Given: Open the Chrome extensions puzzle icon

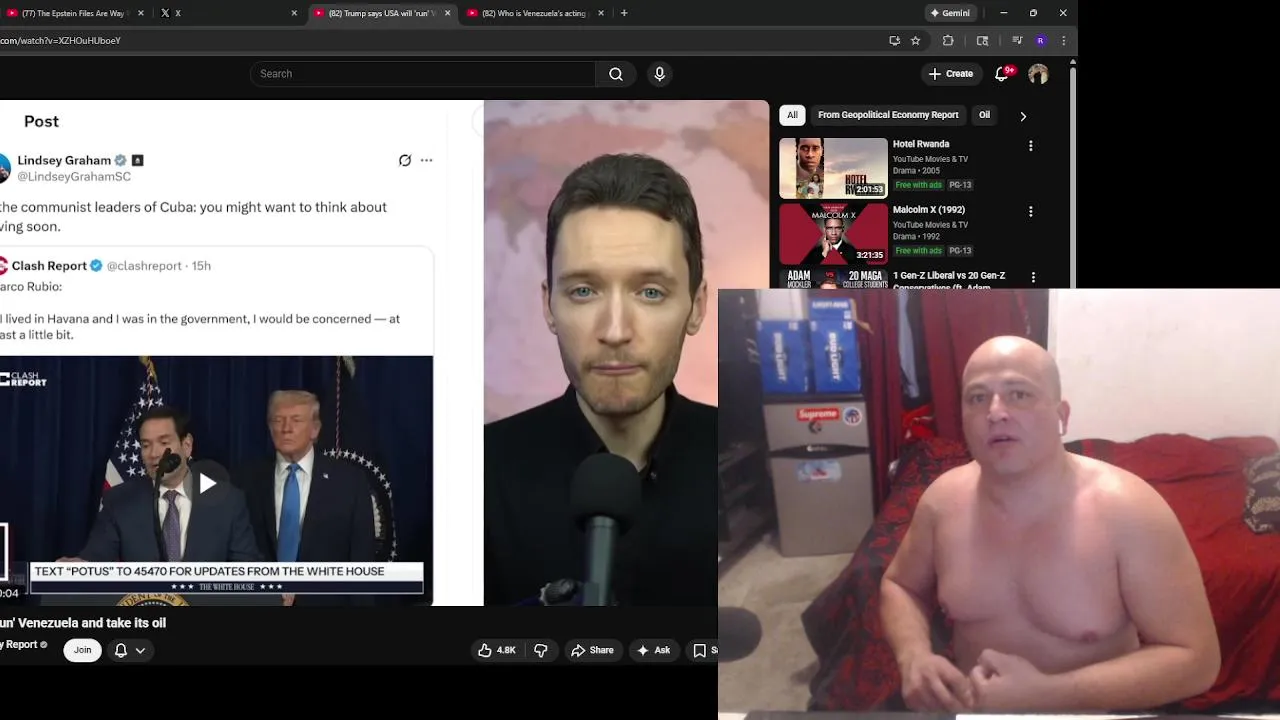Looking at the screenshot, I should pyautogui.click(x=948, y=41).
